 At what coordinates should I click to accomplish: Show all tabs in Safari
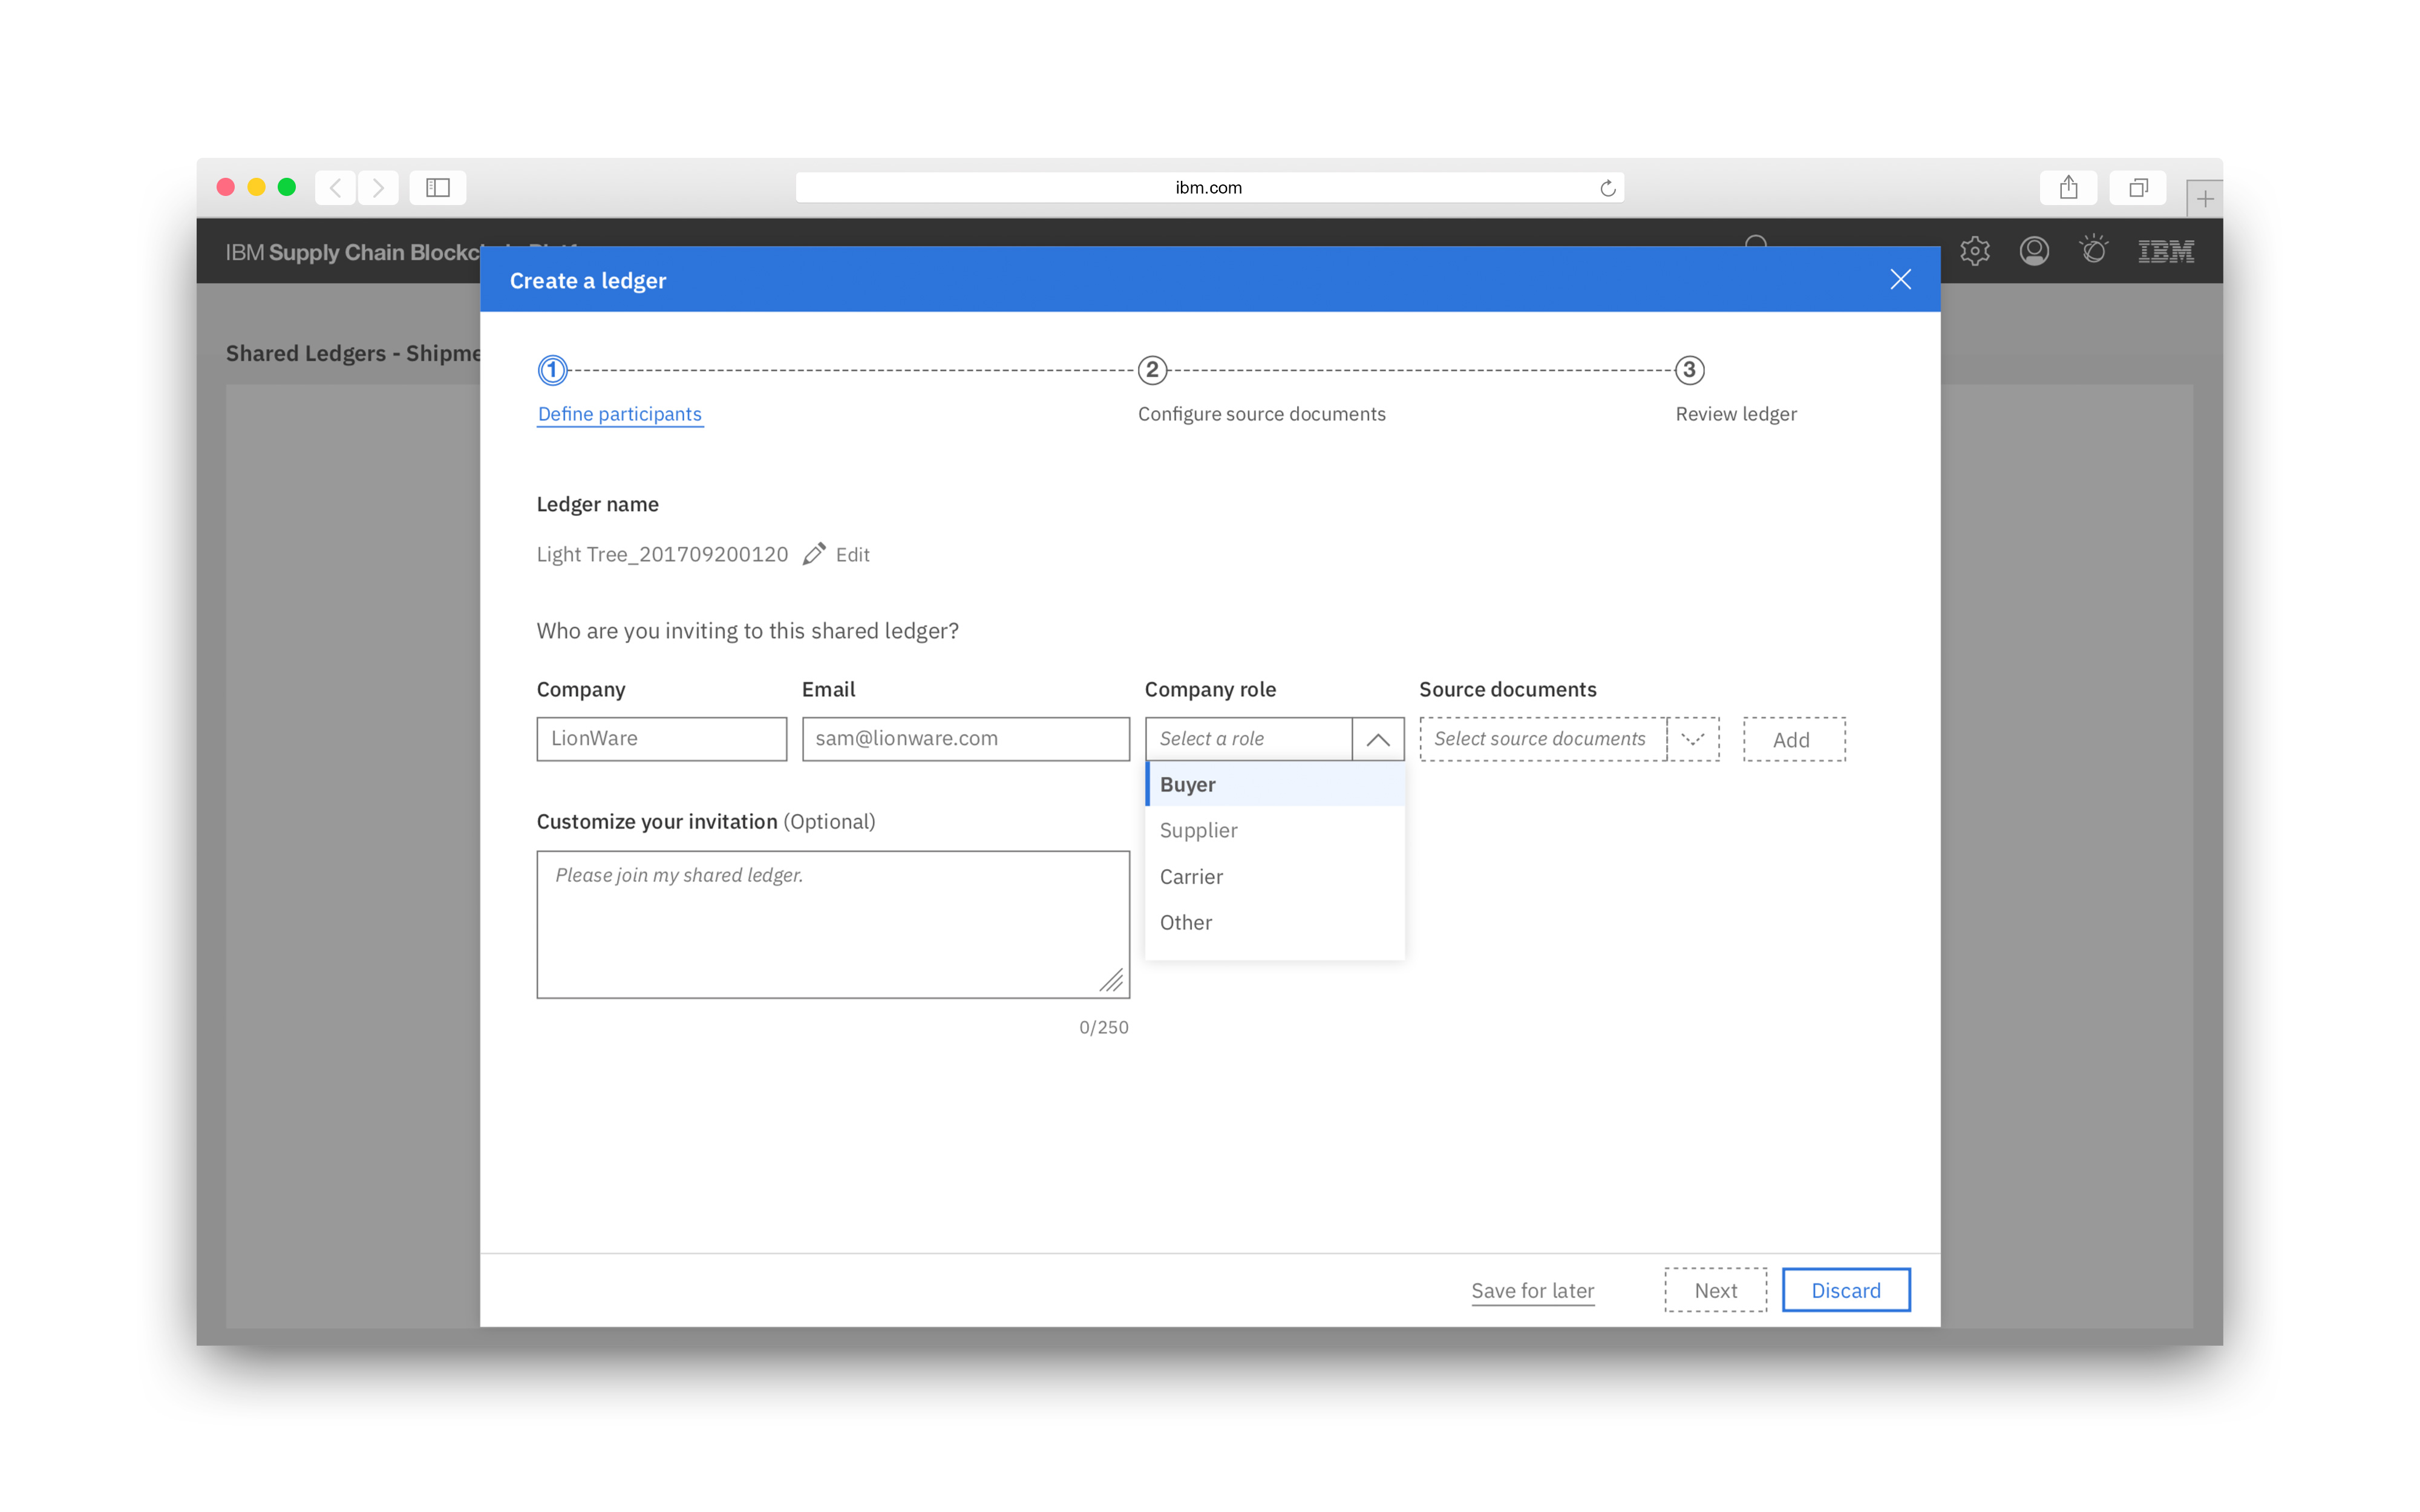click(x=2138, y=188)
